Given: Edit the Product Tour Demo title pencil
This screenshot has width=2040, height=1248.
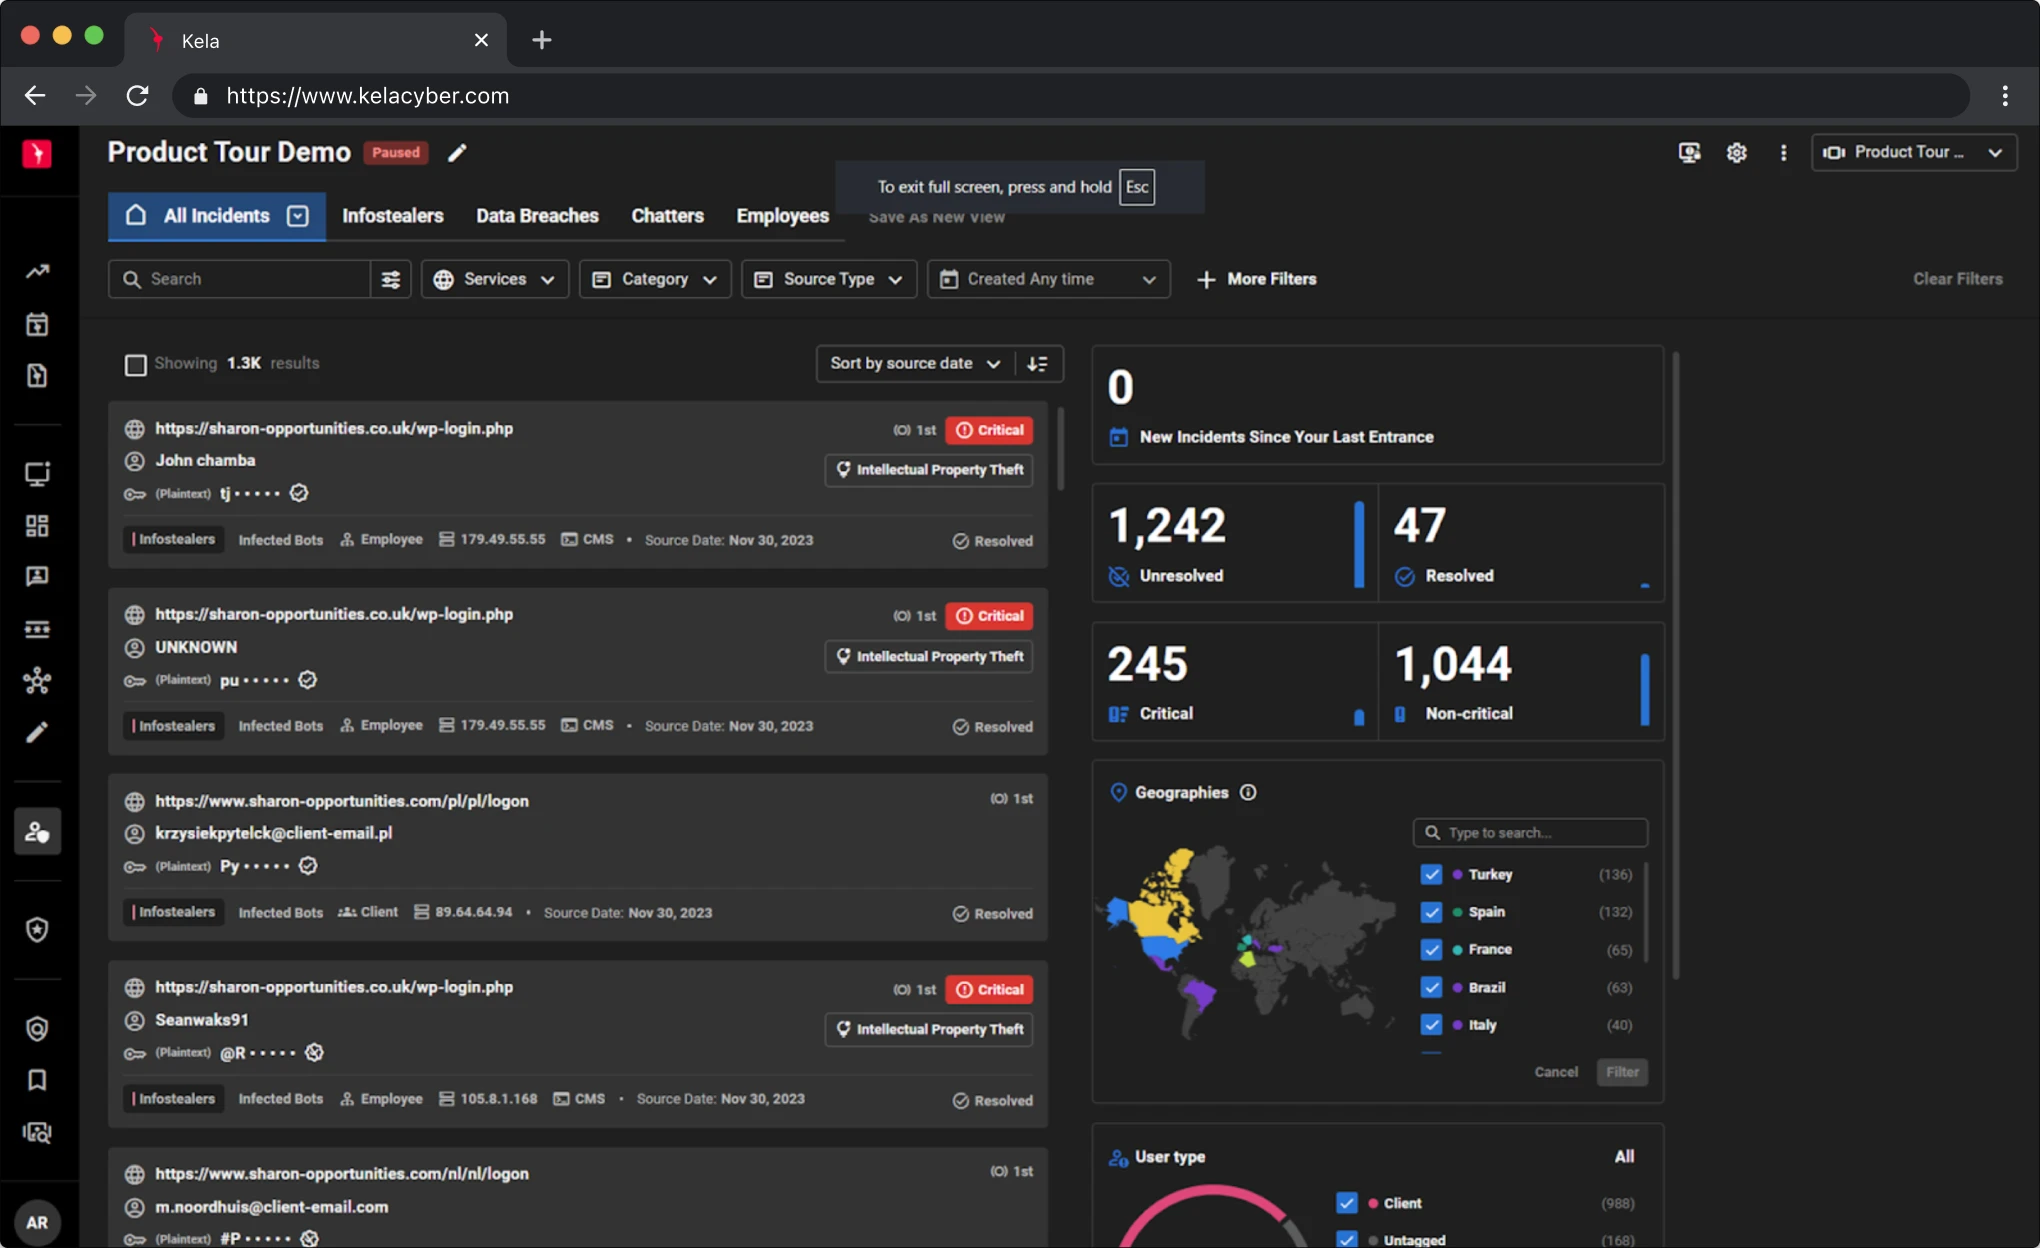Looking at the screenshot, I should 457,152.
